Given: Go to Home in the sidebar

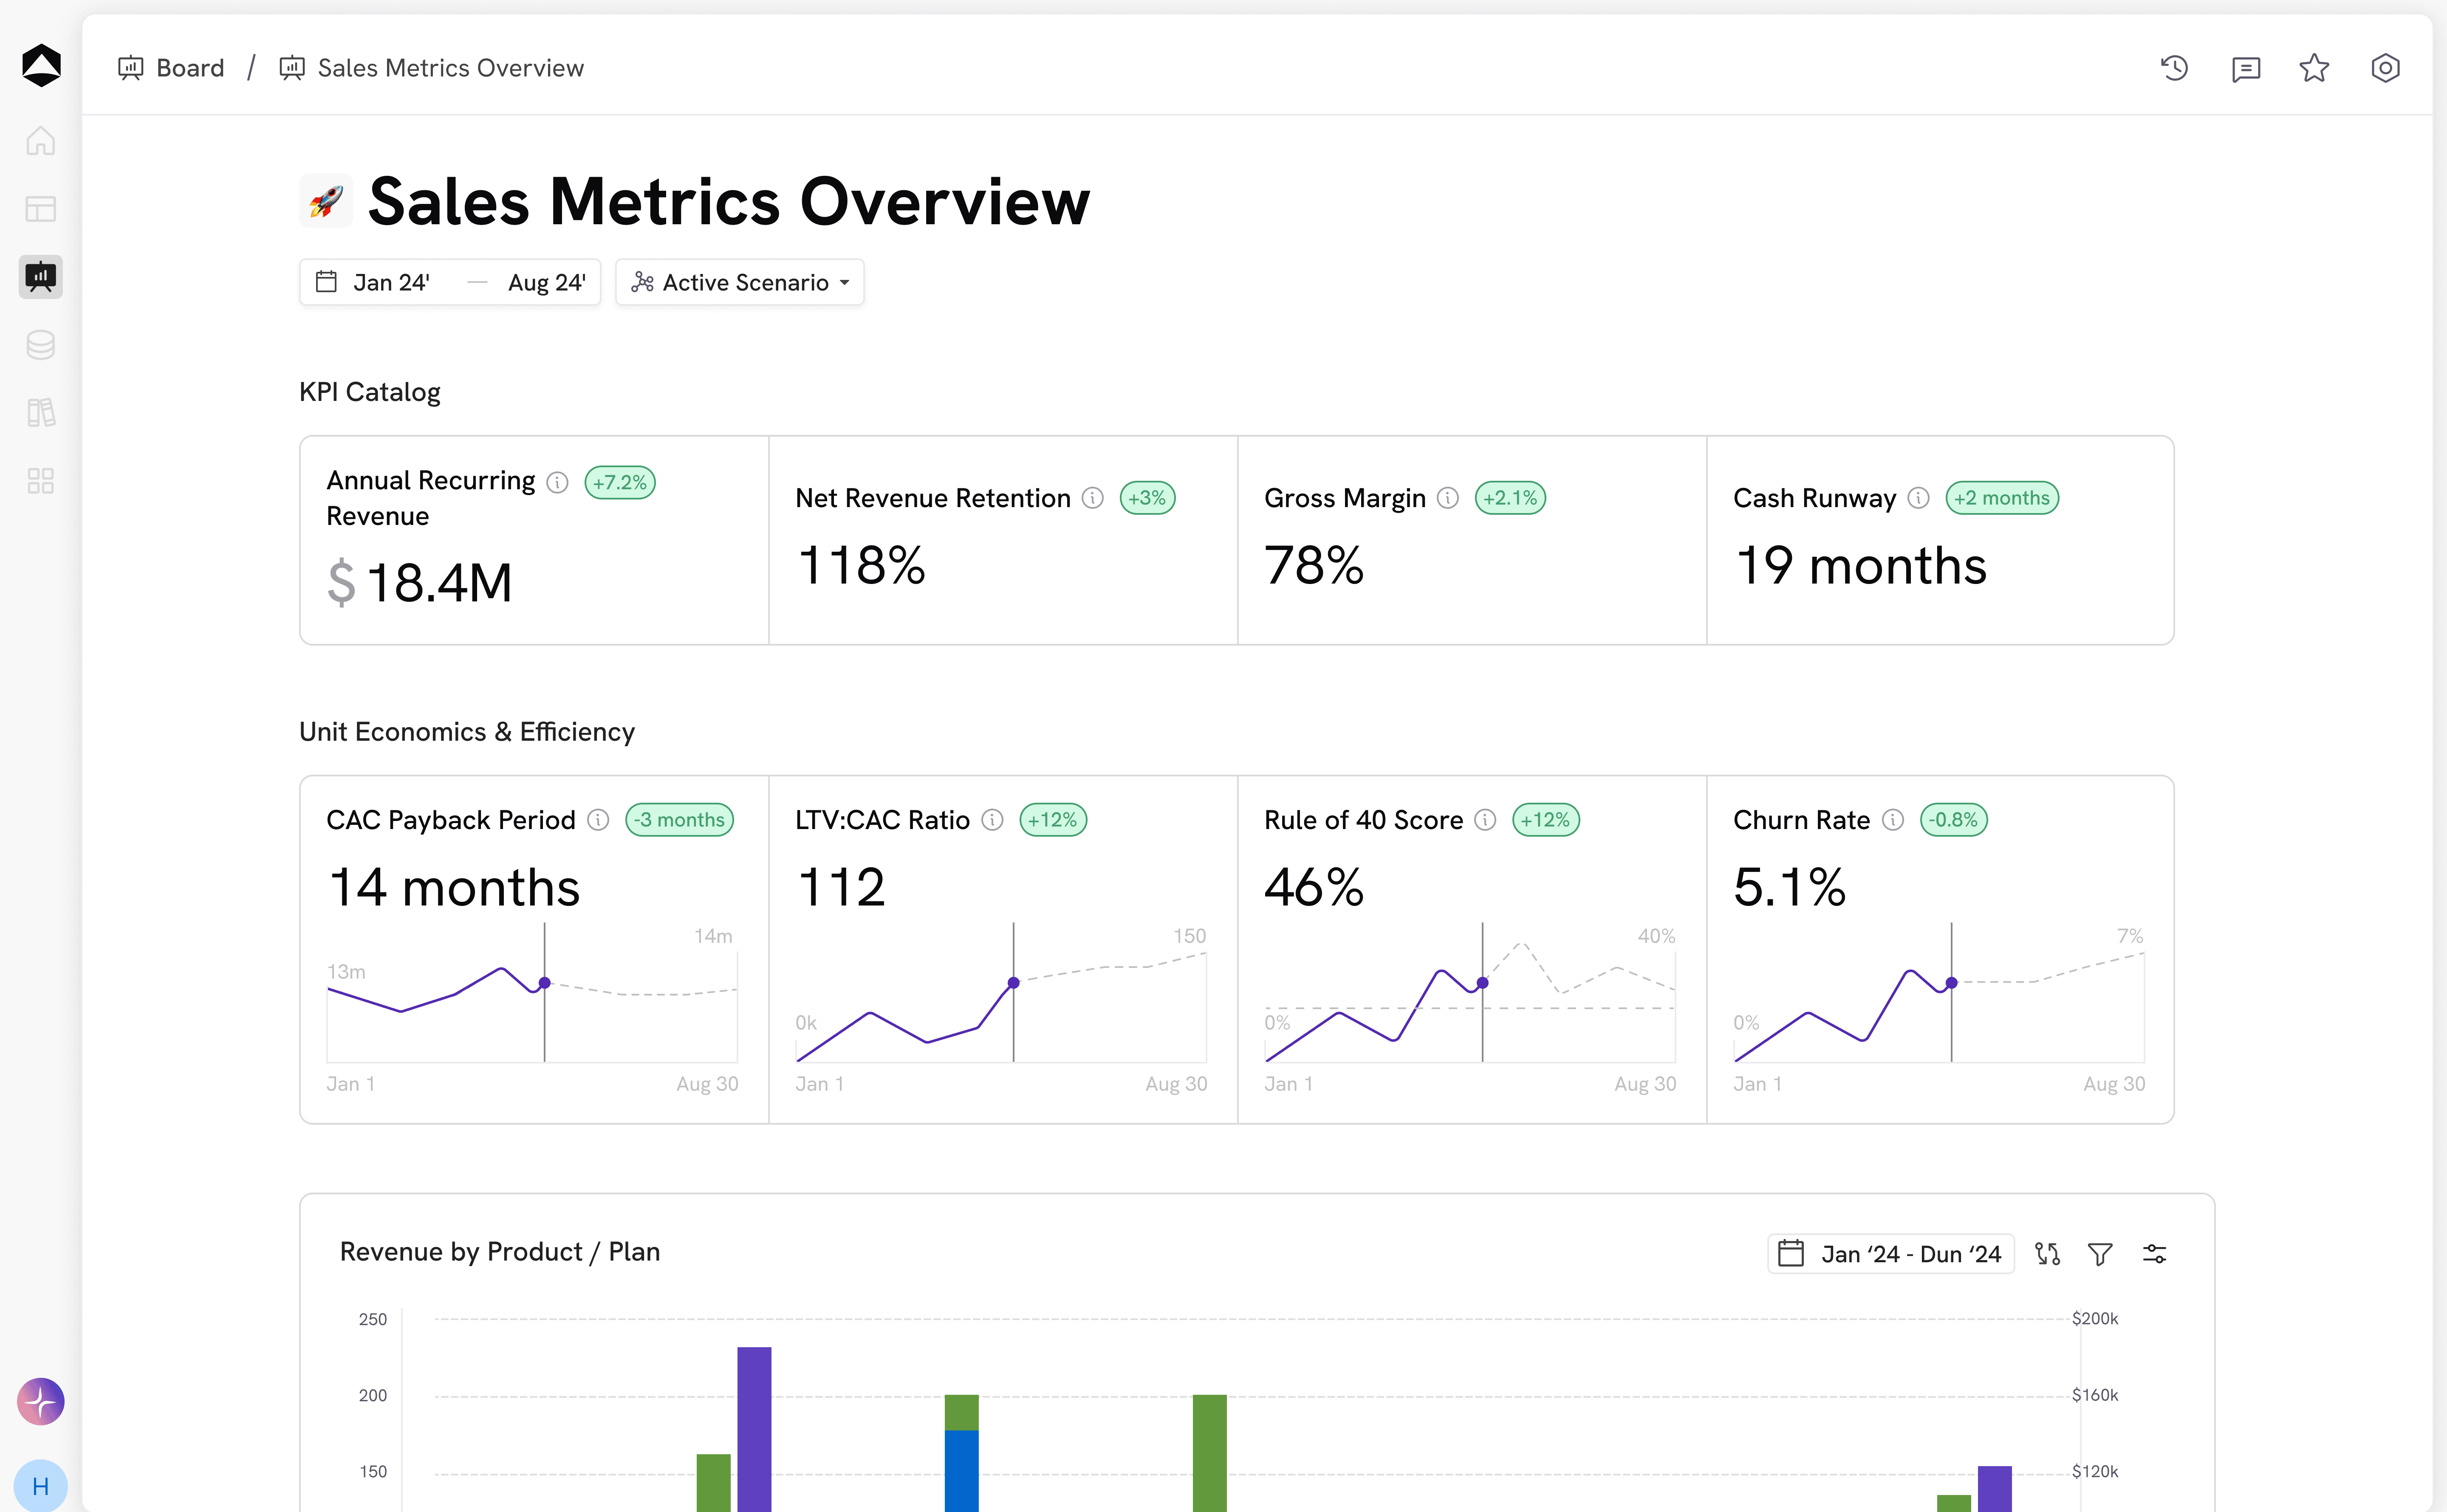Looking at the screenshot, I should tap(40, 141).
